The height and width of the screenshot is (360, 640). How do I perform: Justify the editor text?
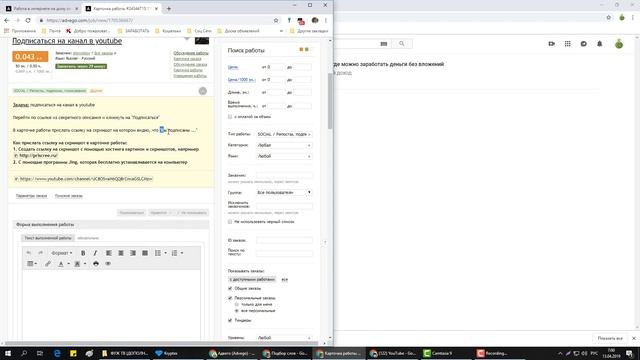(145, 253)
